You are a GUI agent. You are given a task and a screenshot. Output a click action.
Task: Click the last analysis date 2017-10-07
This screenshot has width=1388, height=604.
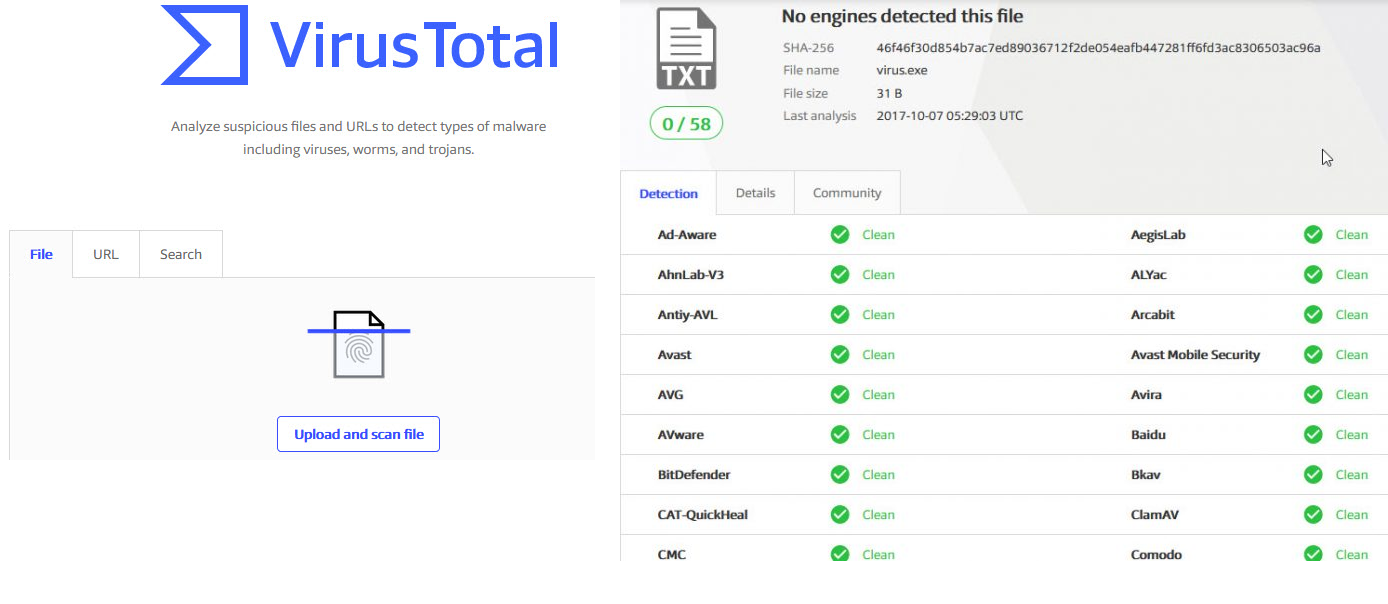950,116
